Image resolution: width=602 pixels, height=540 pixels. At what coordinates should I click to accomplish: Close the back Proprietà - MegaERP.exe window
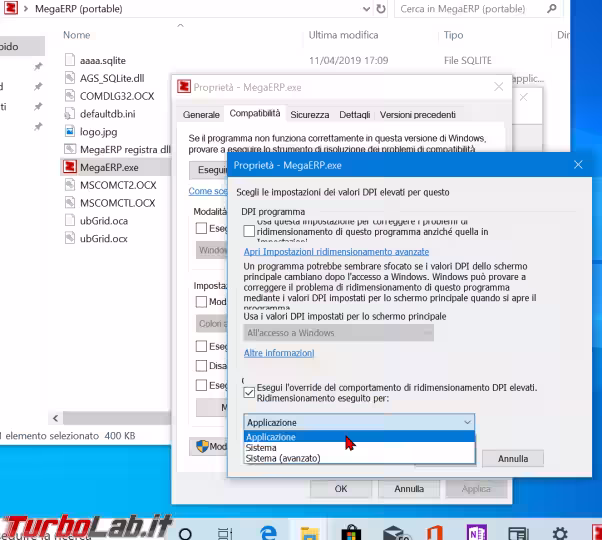click(x=498, y=87)
